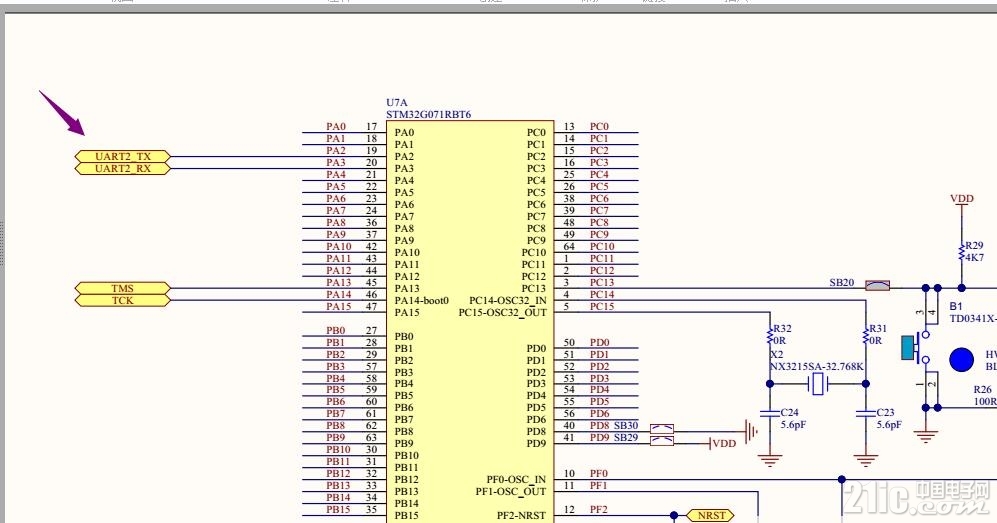Select the blue round button cap symbol
Viewport: 997px width, 523px height.
point(961,360)
